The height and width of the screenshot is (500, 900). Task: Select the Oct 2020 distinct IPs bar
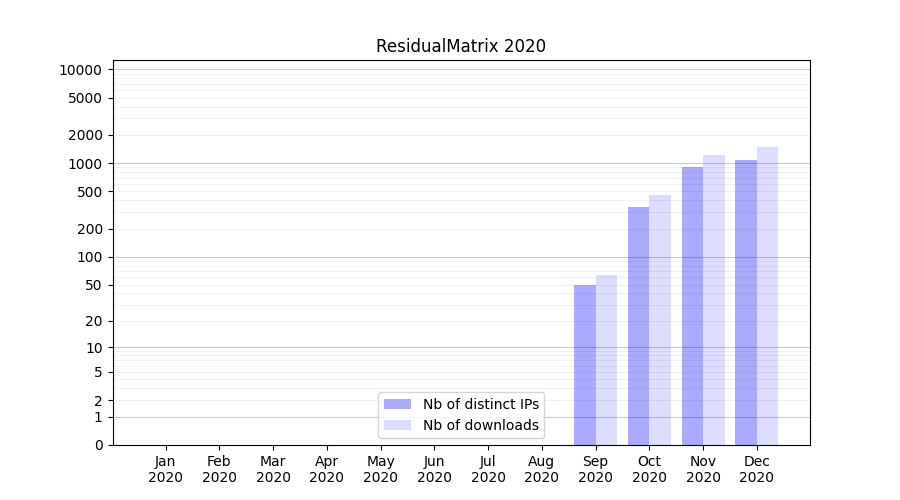pos(638,326)
